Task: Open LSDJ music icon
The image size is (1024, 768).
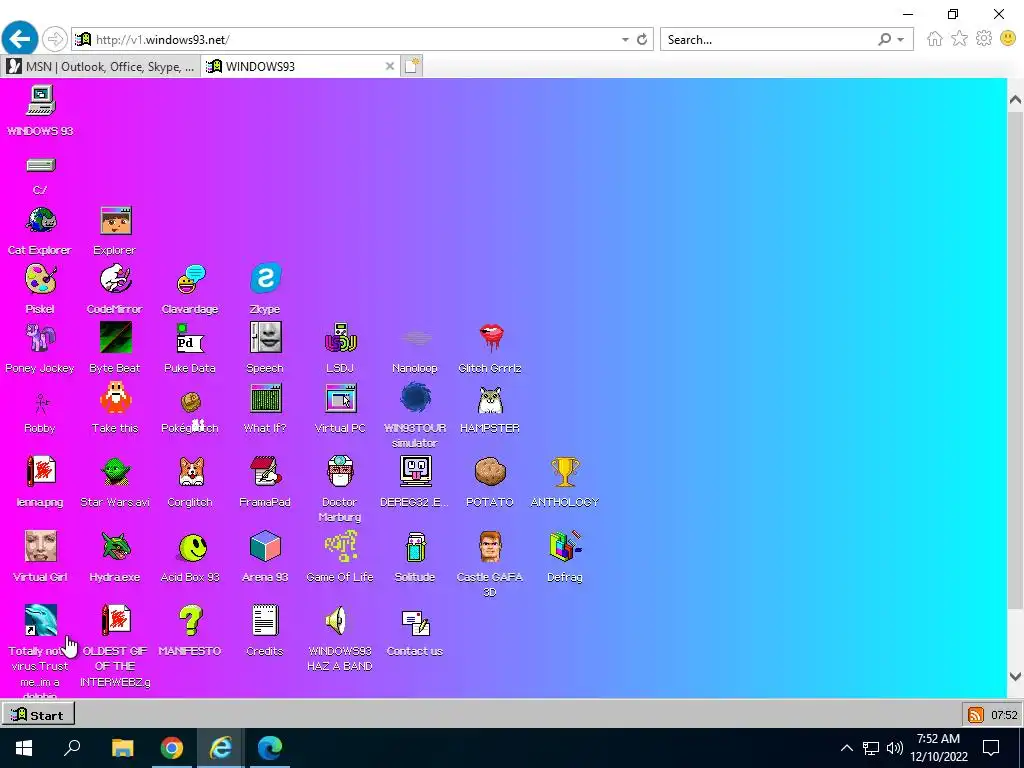Action: (340, 338)
